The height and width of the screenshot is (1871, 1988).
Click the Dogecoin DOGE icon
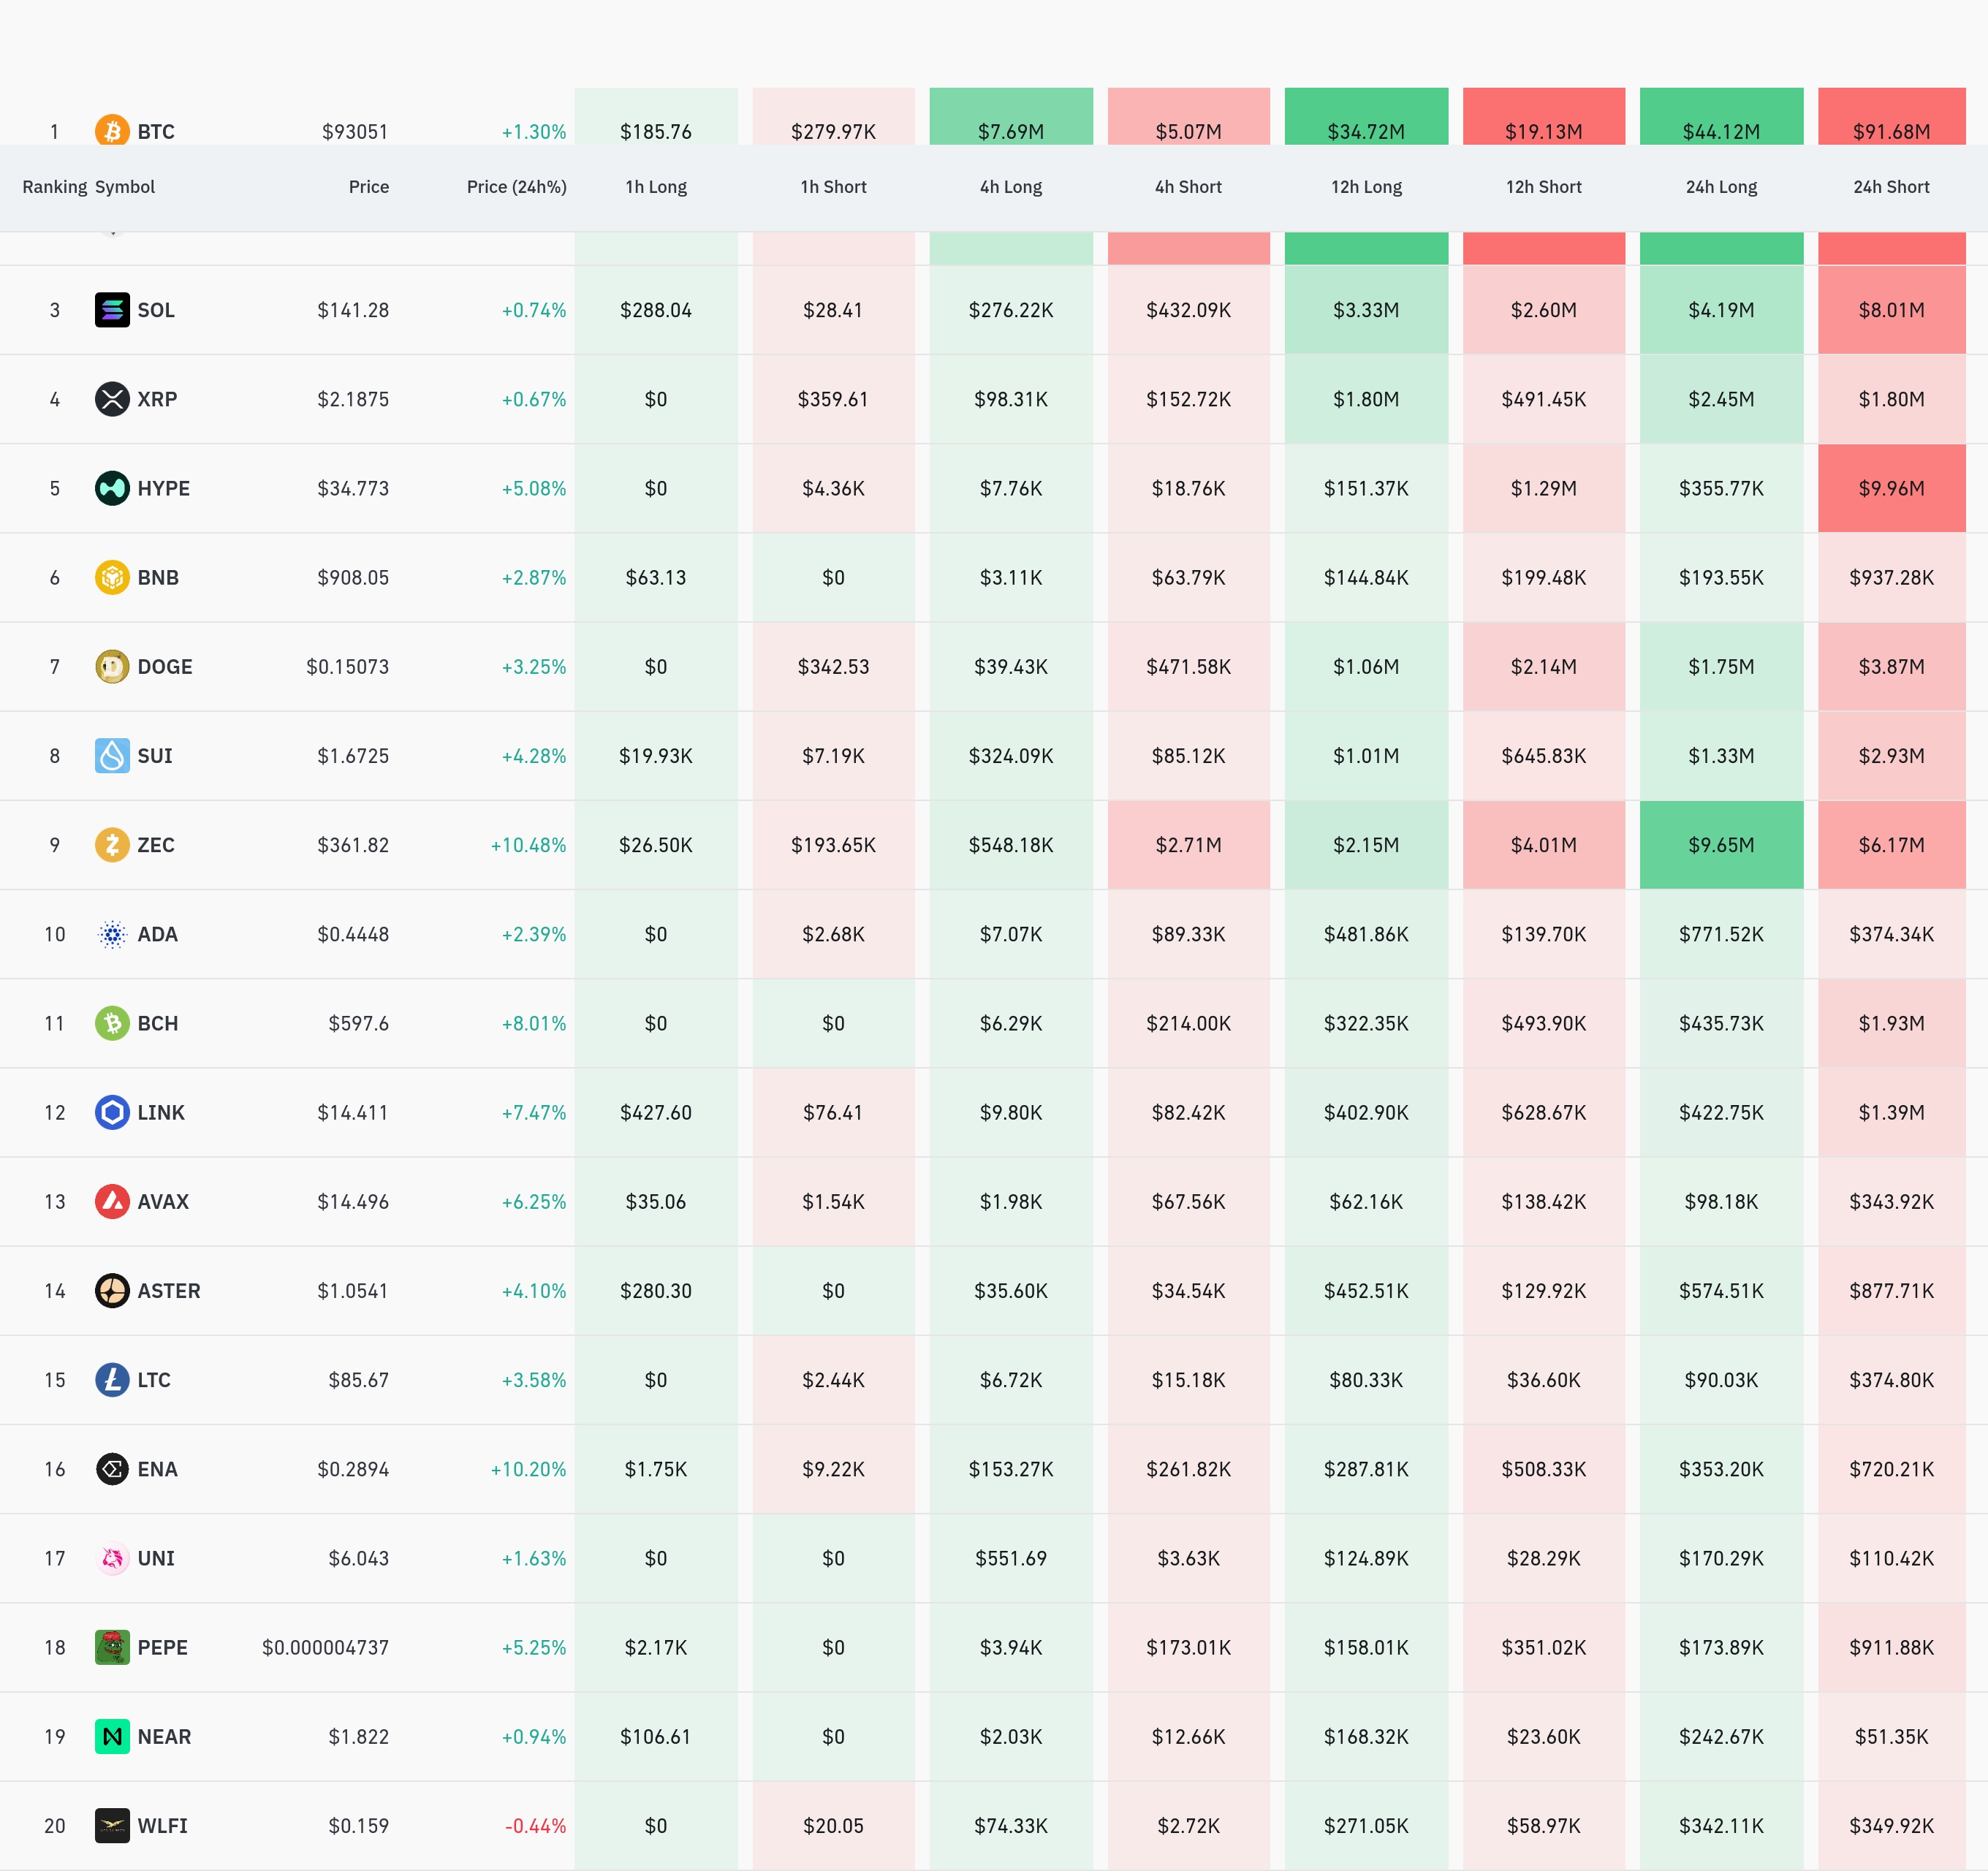tap(112, 666)
